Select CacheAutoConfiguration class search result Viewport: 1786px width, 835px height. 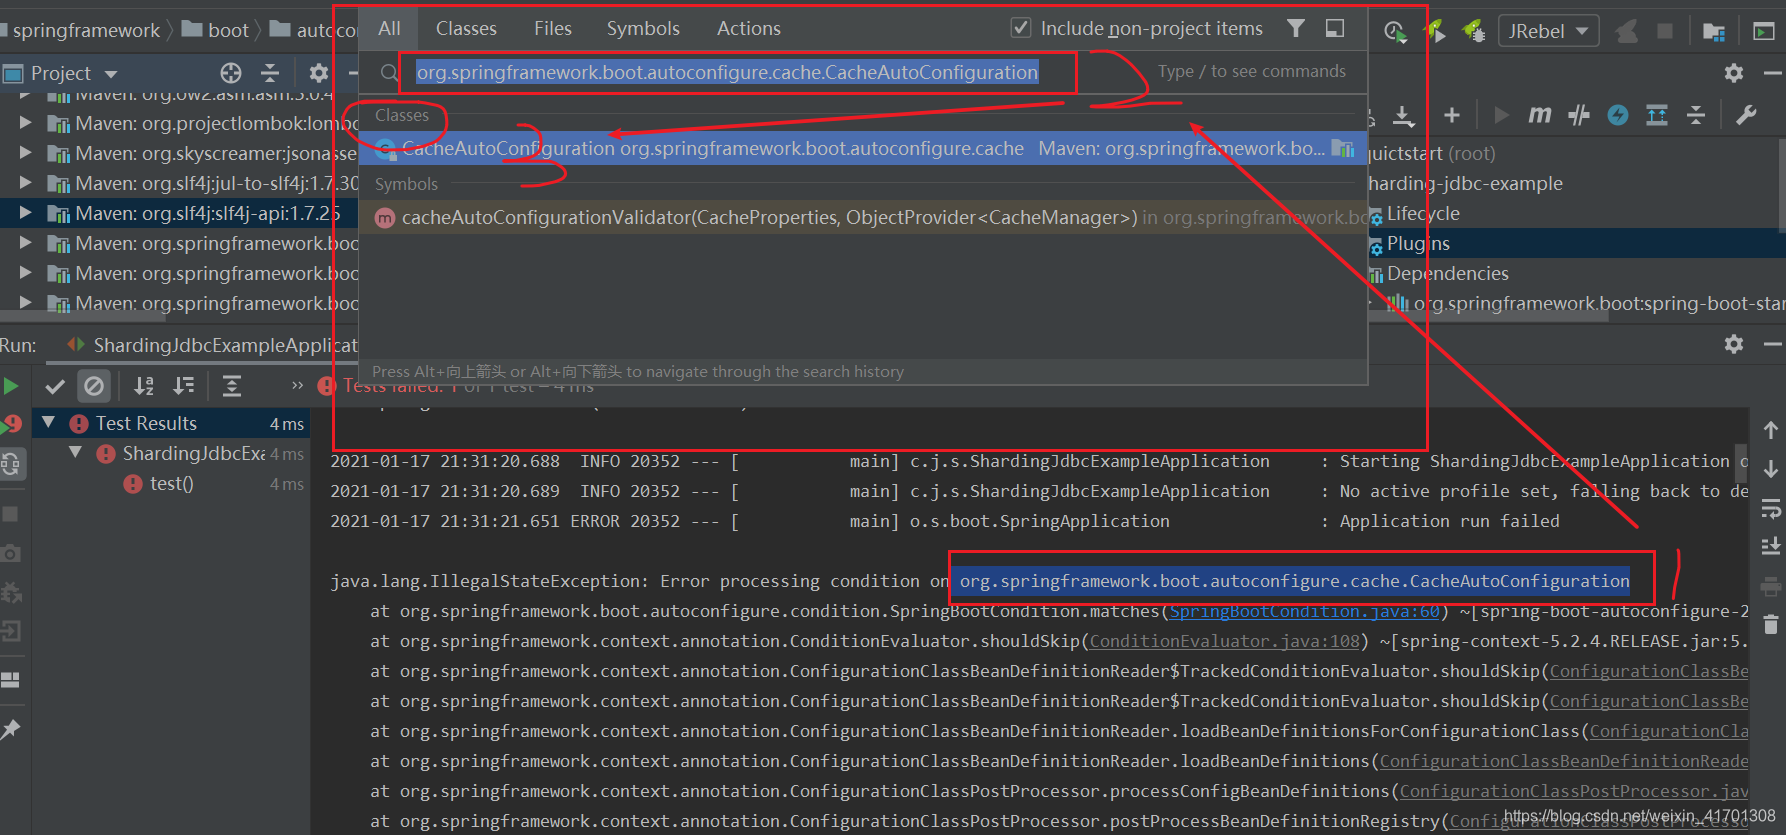coord(864,148)
